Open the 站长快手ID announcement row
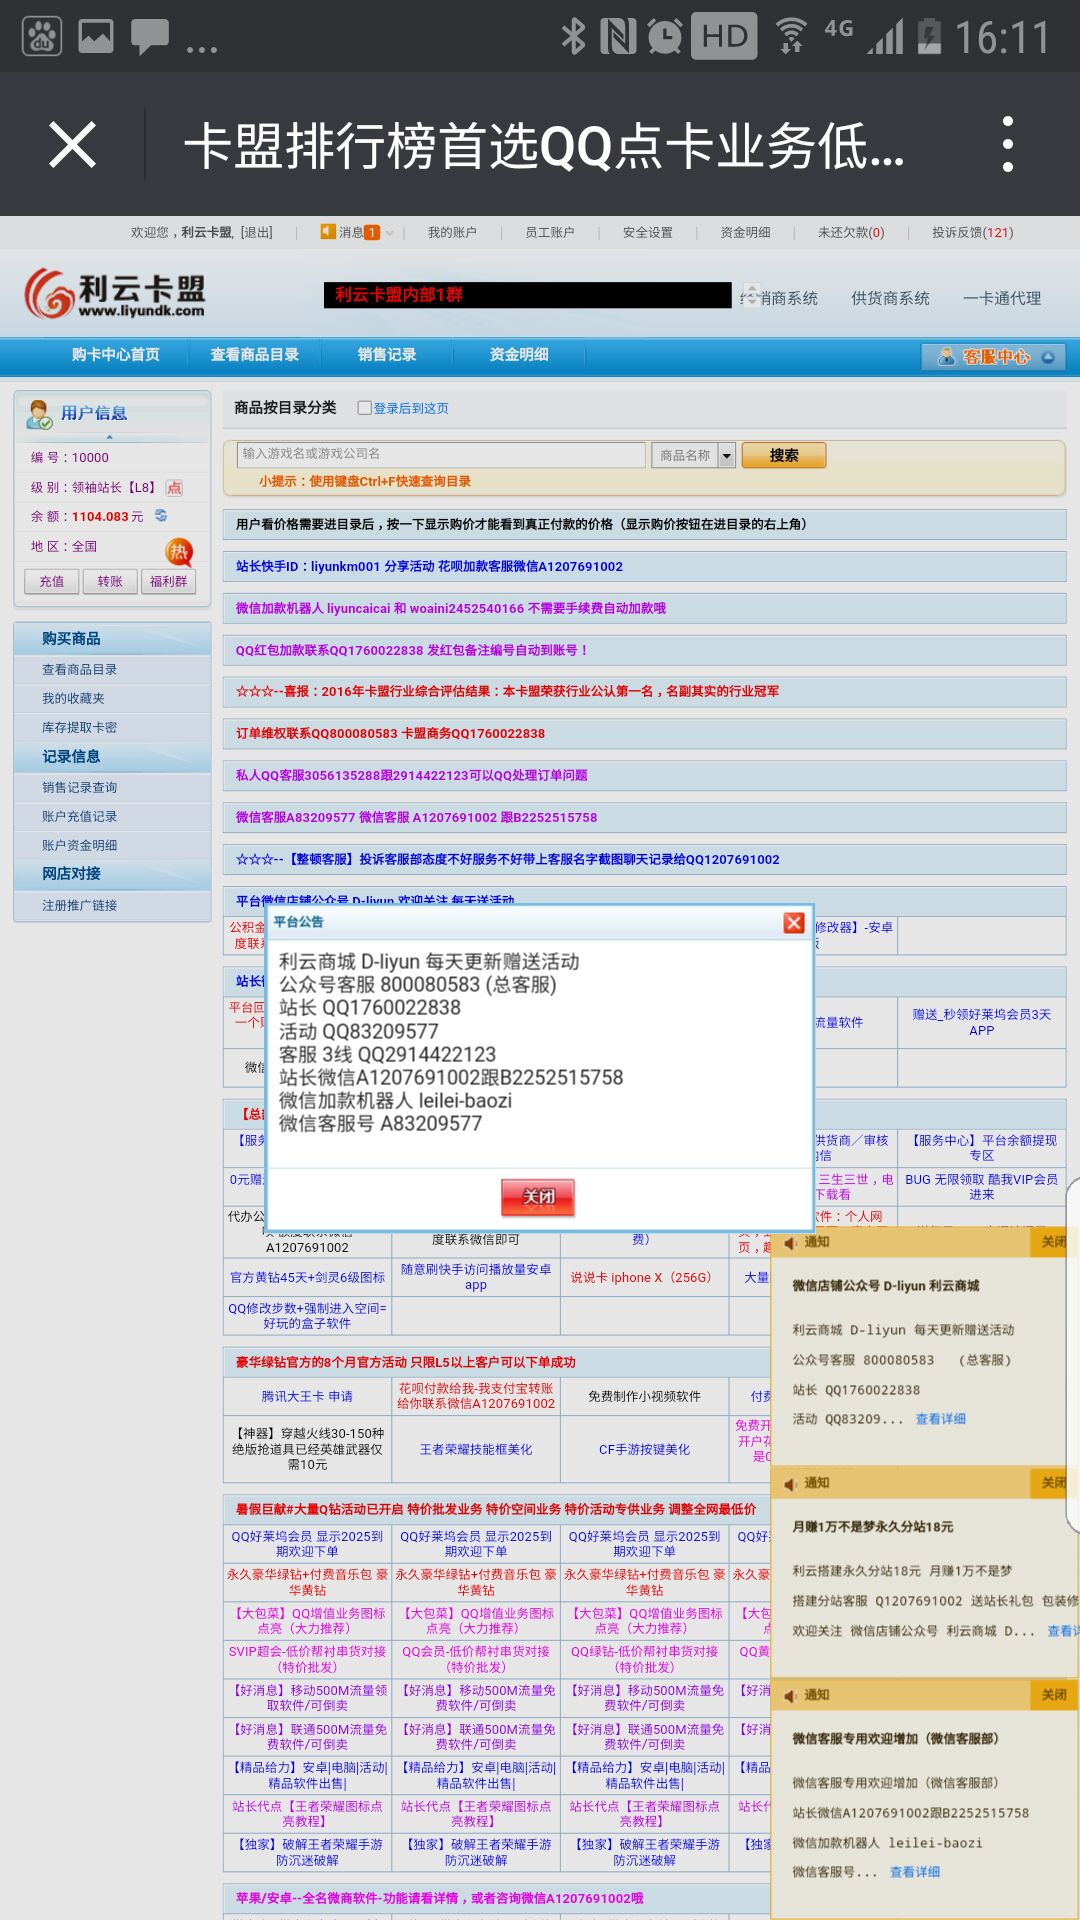This screenshot has height=1920, width=1080. [x=644, y=566]
